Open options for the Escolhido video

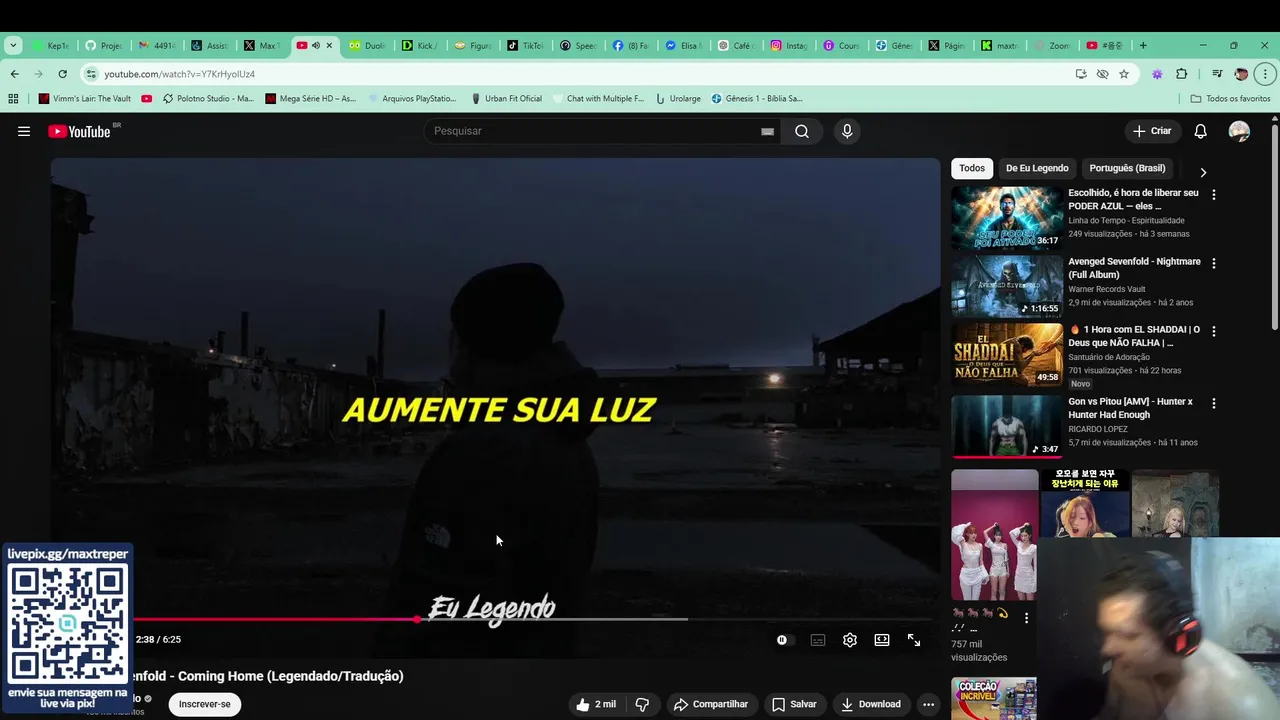1214,195
